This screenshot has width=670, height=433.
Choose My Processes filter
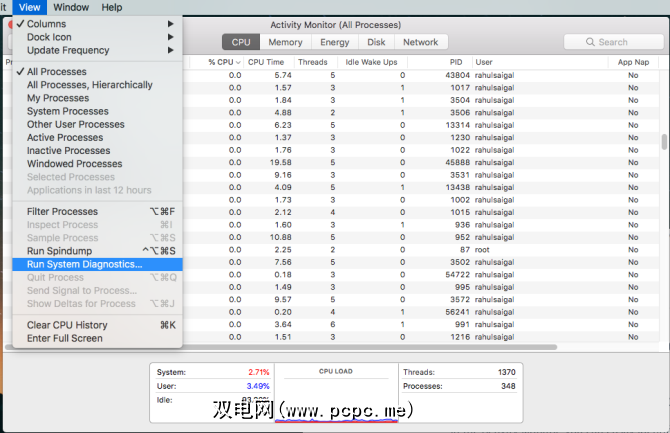[x=58, y=98]
